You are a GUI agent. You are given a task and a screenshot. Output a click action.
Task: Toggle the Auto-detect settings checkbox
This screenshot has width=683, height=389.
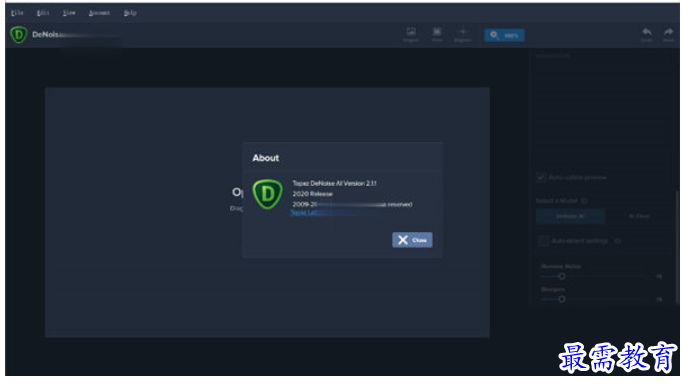click(x=543, y=240)
